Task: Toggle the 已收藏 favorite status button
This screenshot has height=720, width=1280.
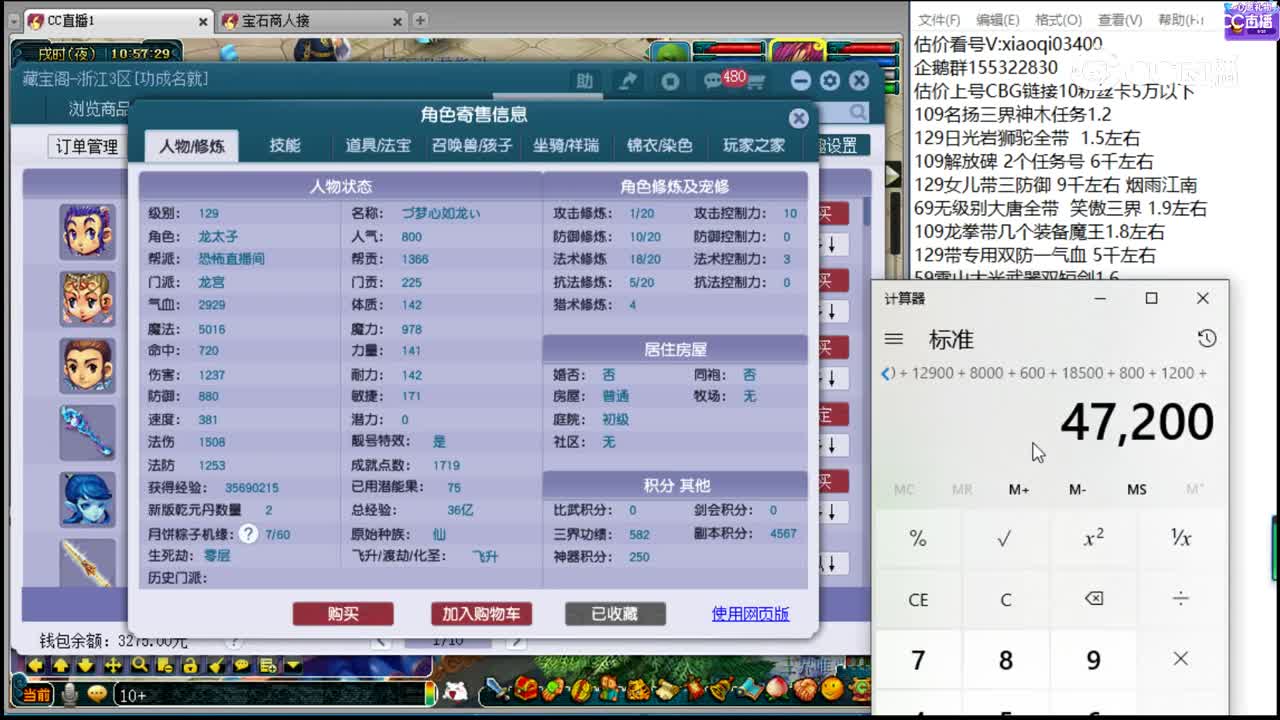Action: point(614,616)
